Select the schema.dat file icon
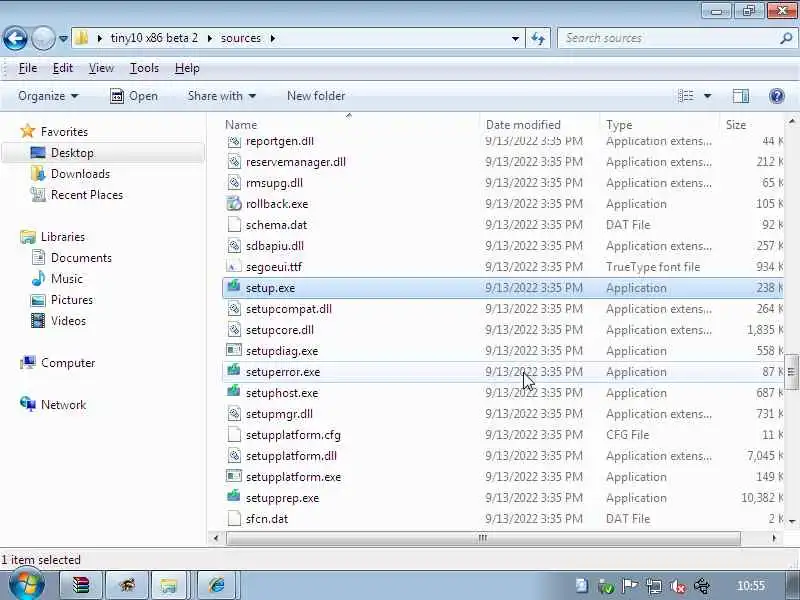 point(234,224)
